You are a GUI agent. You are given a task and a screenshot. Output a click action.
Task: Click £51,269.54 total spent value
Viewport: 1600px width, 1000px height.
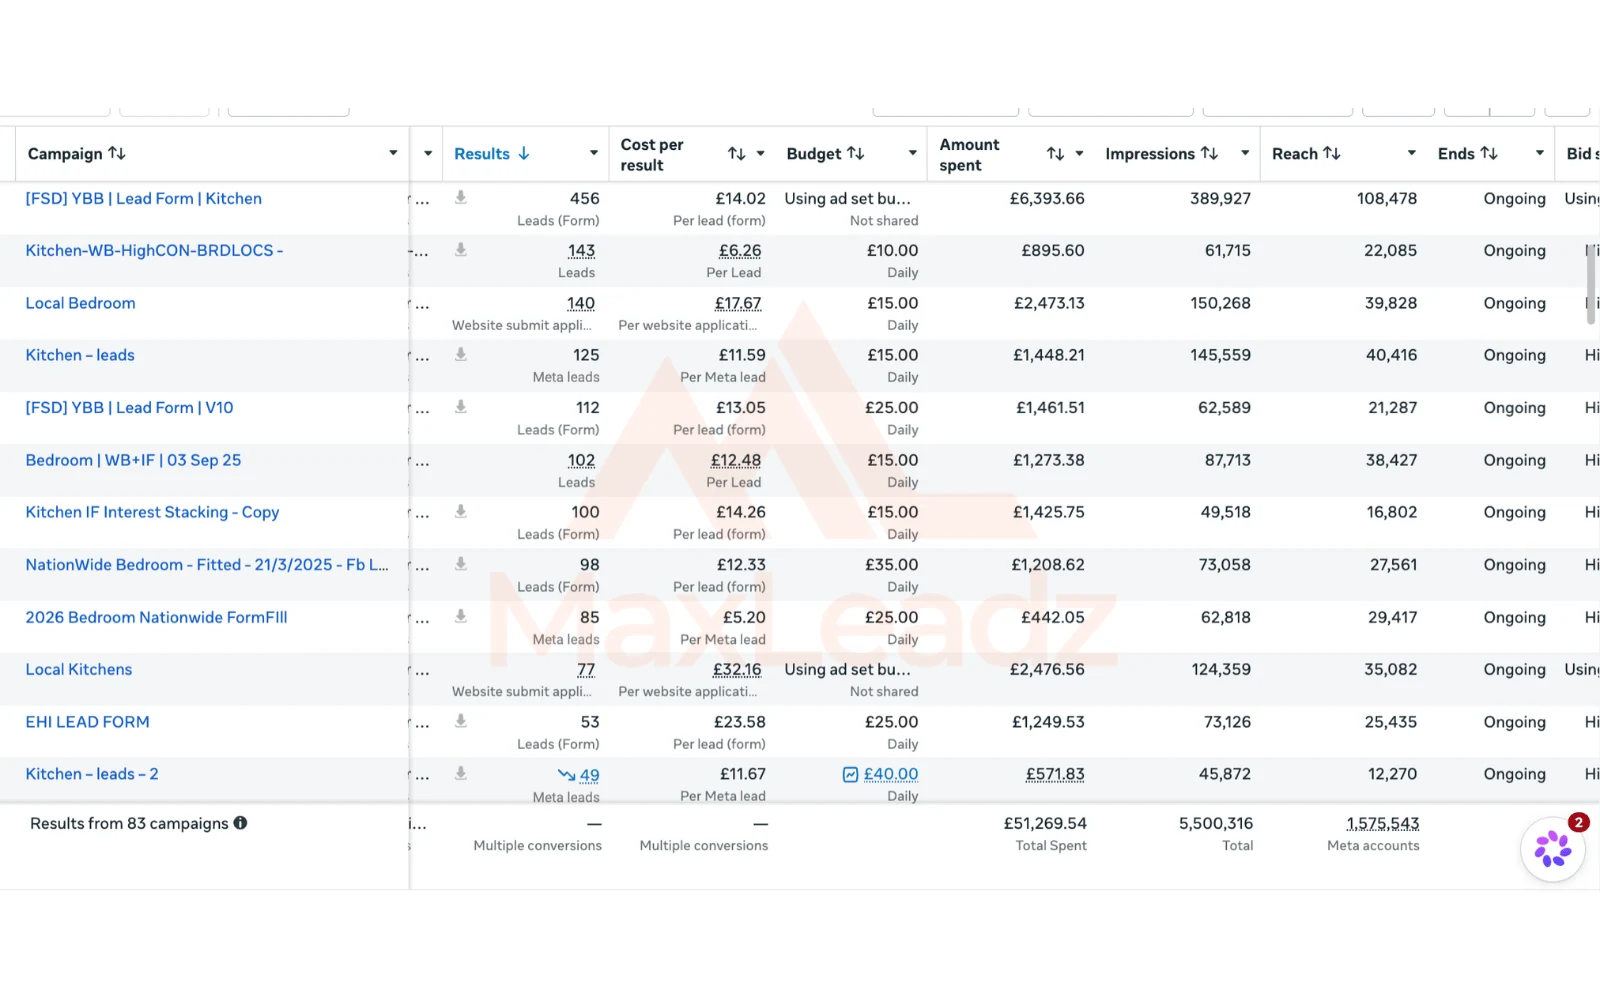tap(1045, 823)
